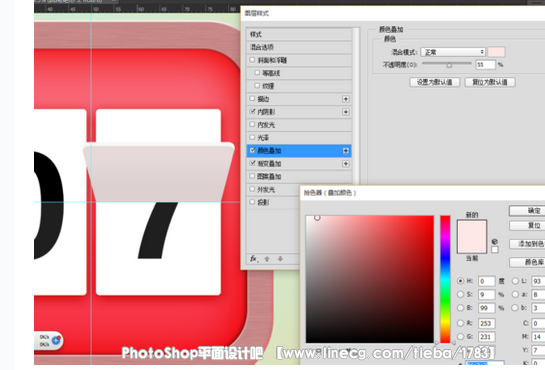Screen dimensions: 545x370
Task: Select the S saturation radio button
Action: (x=461, y=294)
